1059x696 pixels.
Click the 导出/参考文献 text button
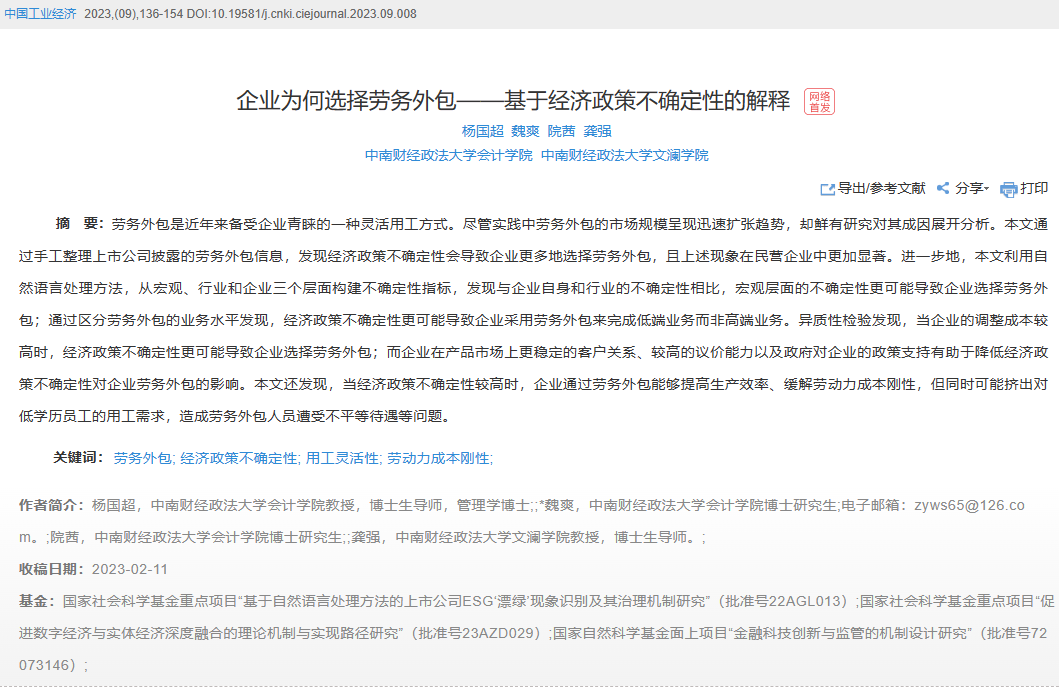pyautogui.click(x=881, y=189)
